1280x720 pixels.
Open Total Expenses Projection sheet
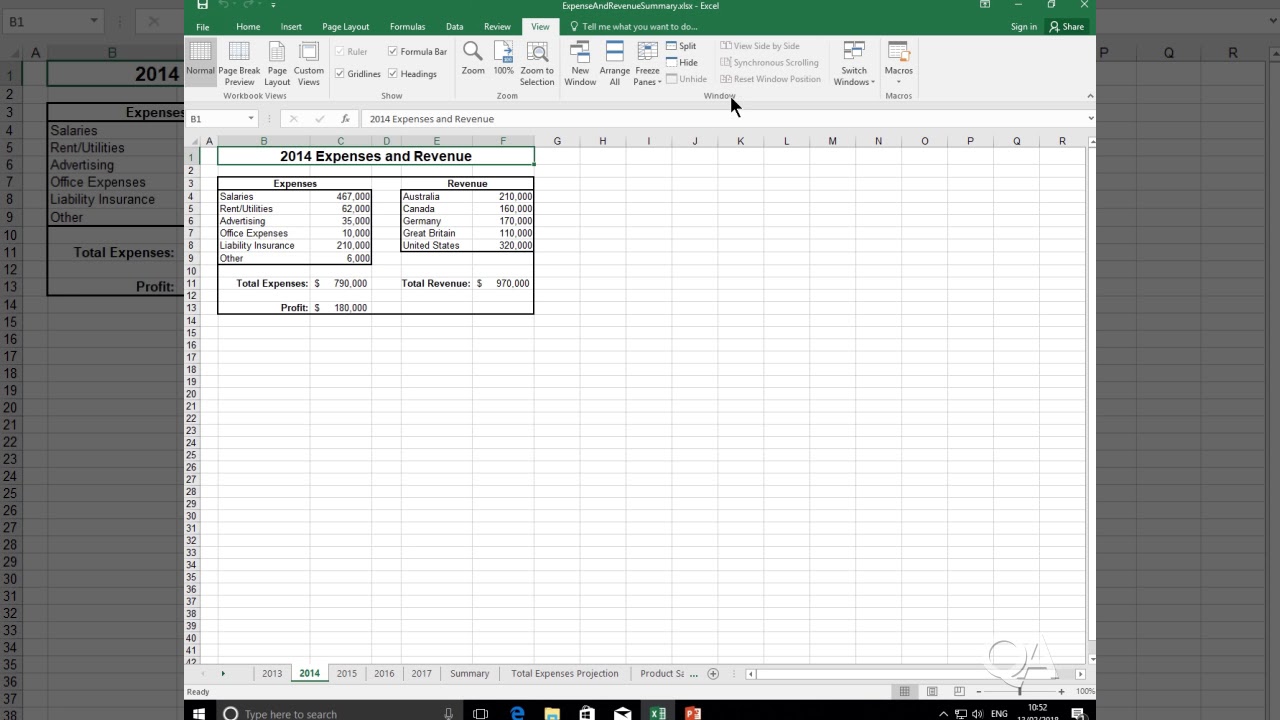point(565,674)
